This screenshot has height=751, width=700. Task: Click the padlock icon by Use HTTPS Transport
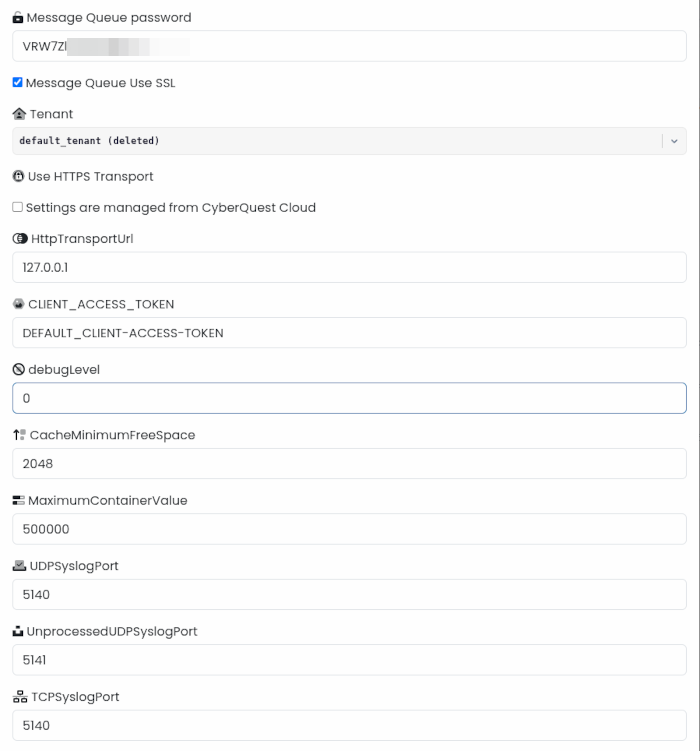[18, 176]
